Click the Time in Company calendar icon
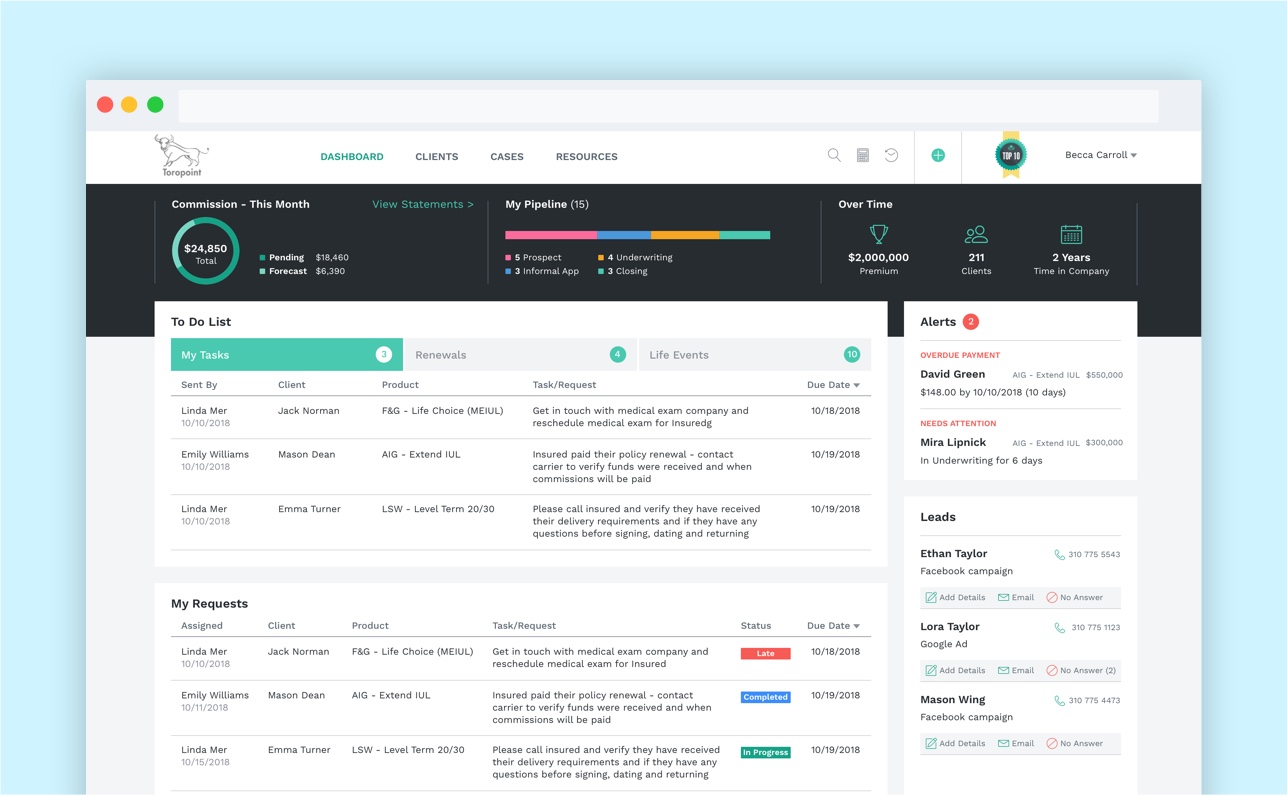 coord(1071,235)
